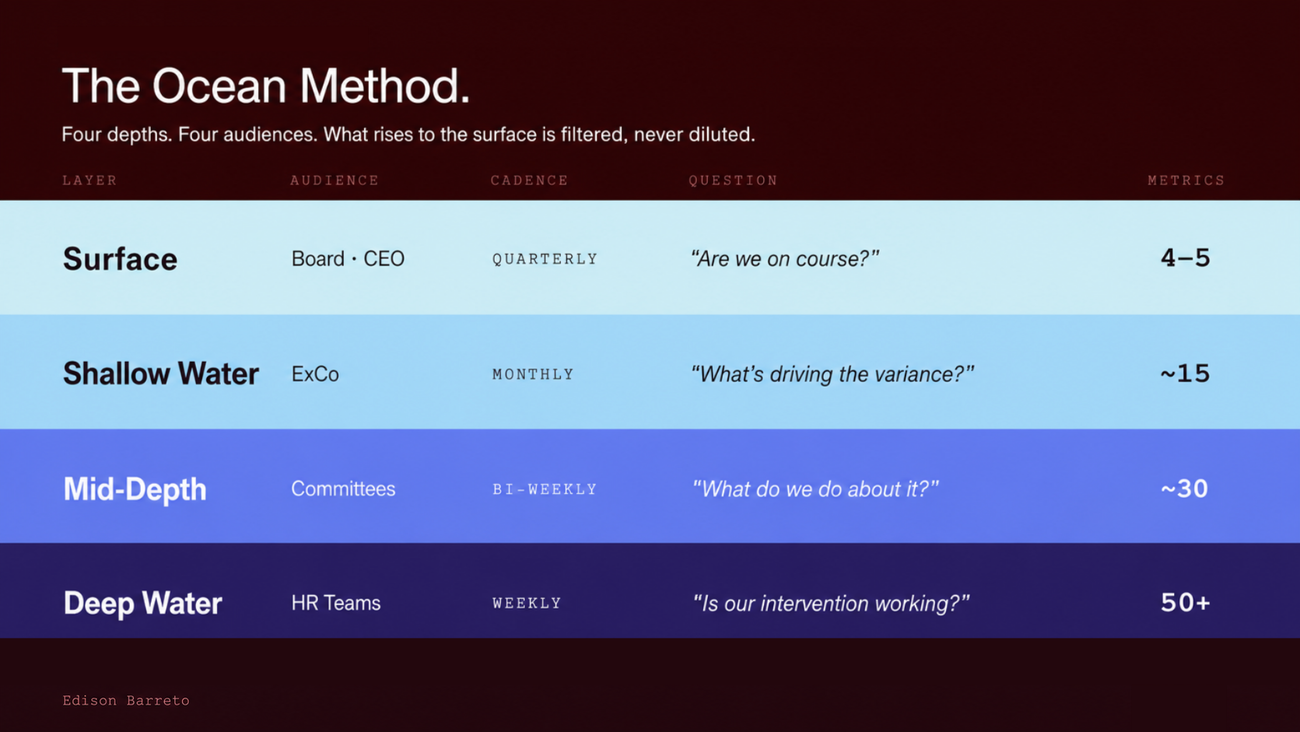
Task: Select the 'Shallow Water' layer name
Action: 161,374
